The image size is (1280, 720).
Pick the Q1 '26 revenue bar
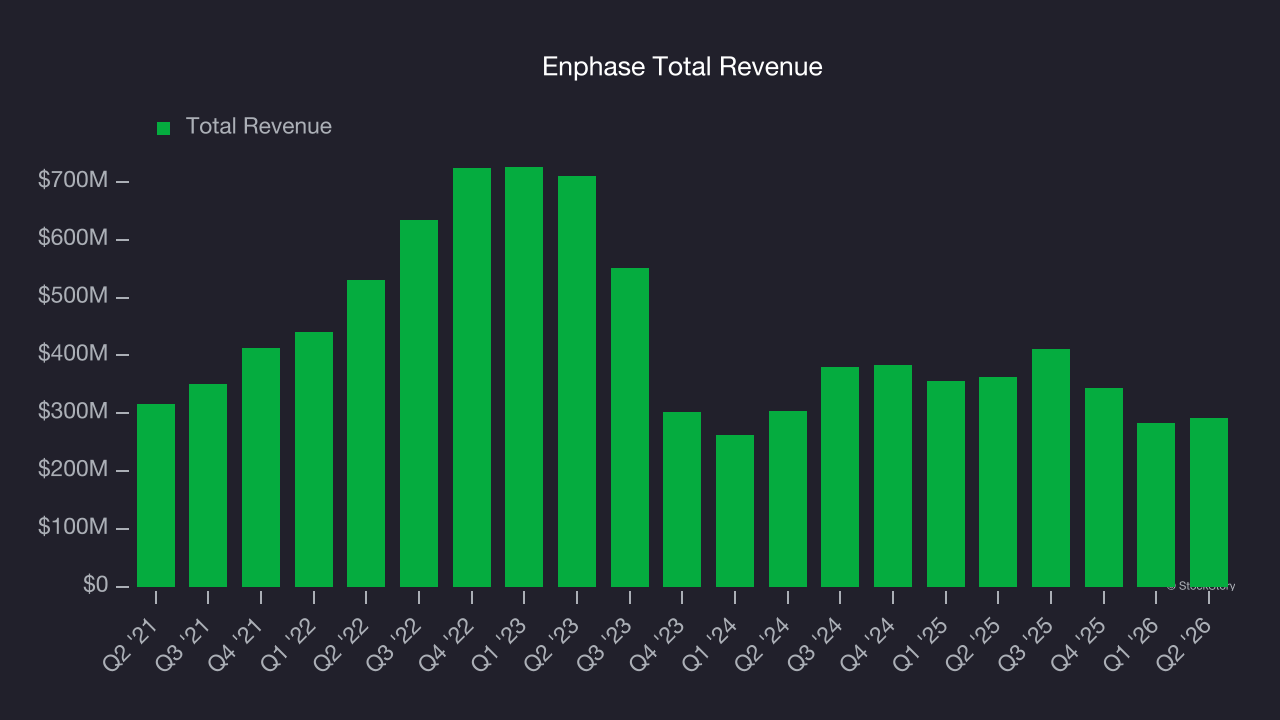click(x=1156, y=505)
